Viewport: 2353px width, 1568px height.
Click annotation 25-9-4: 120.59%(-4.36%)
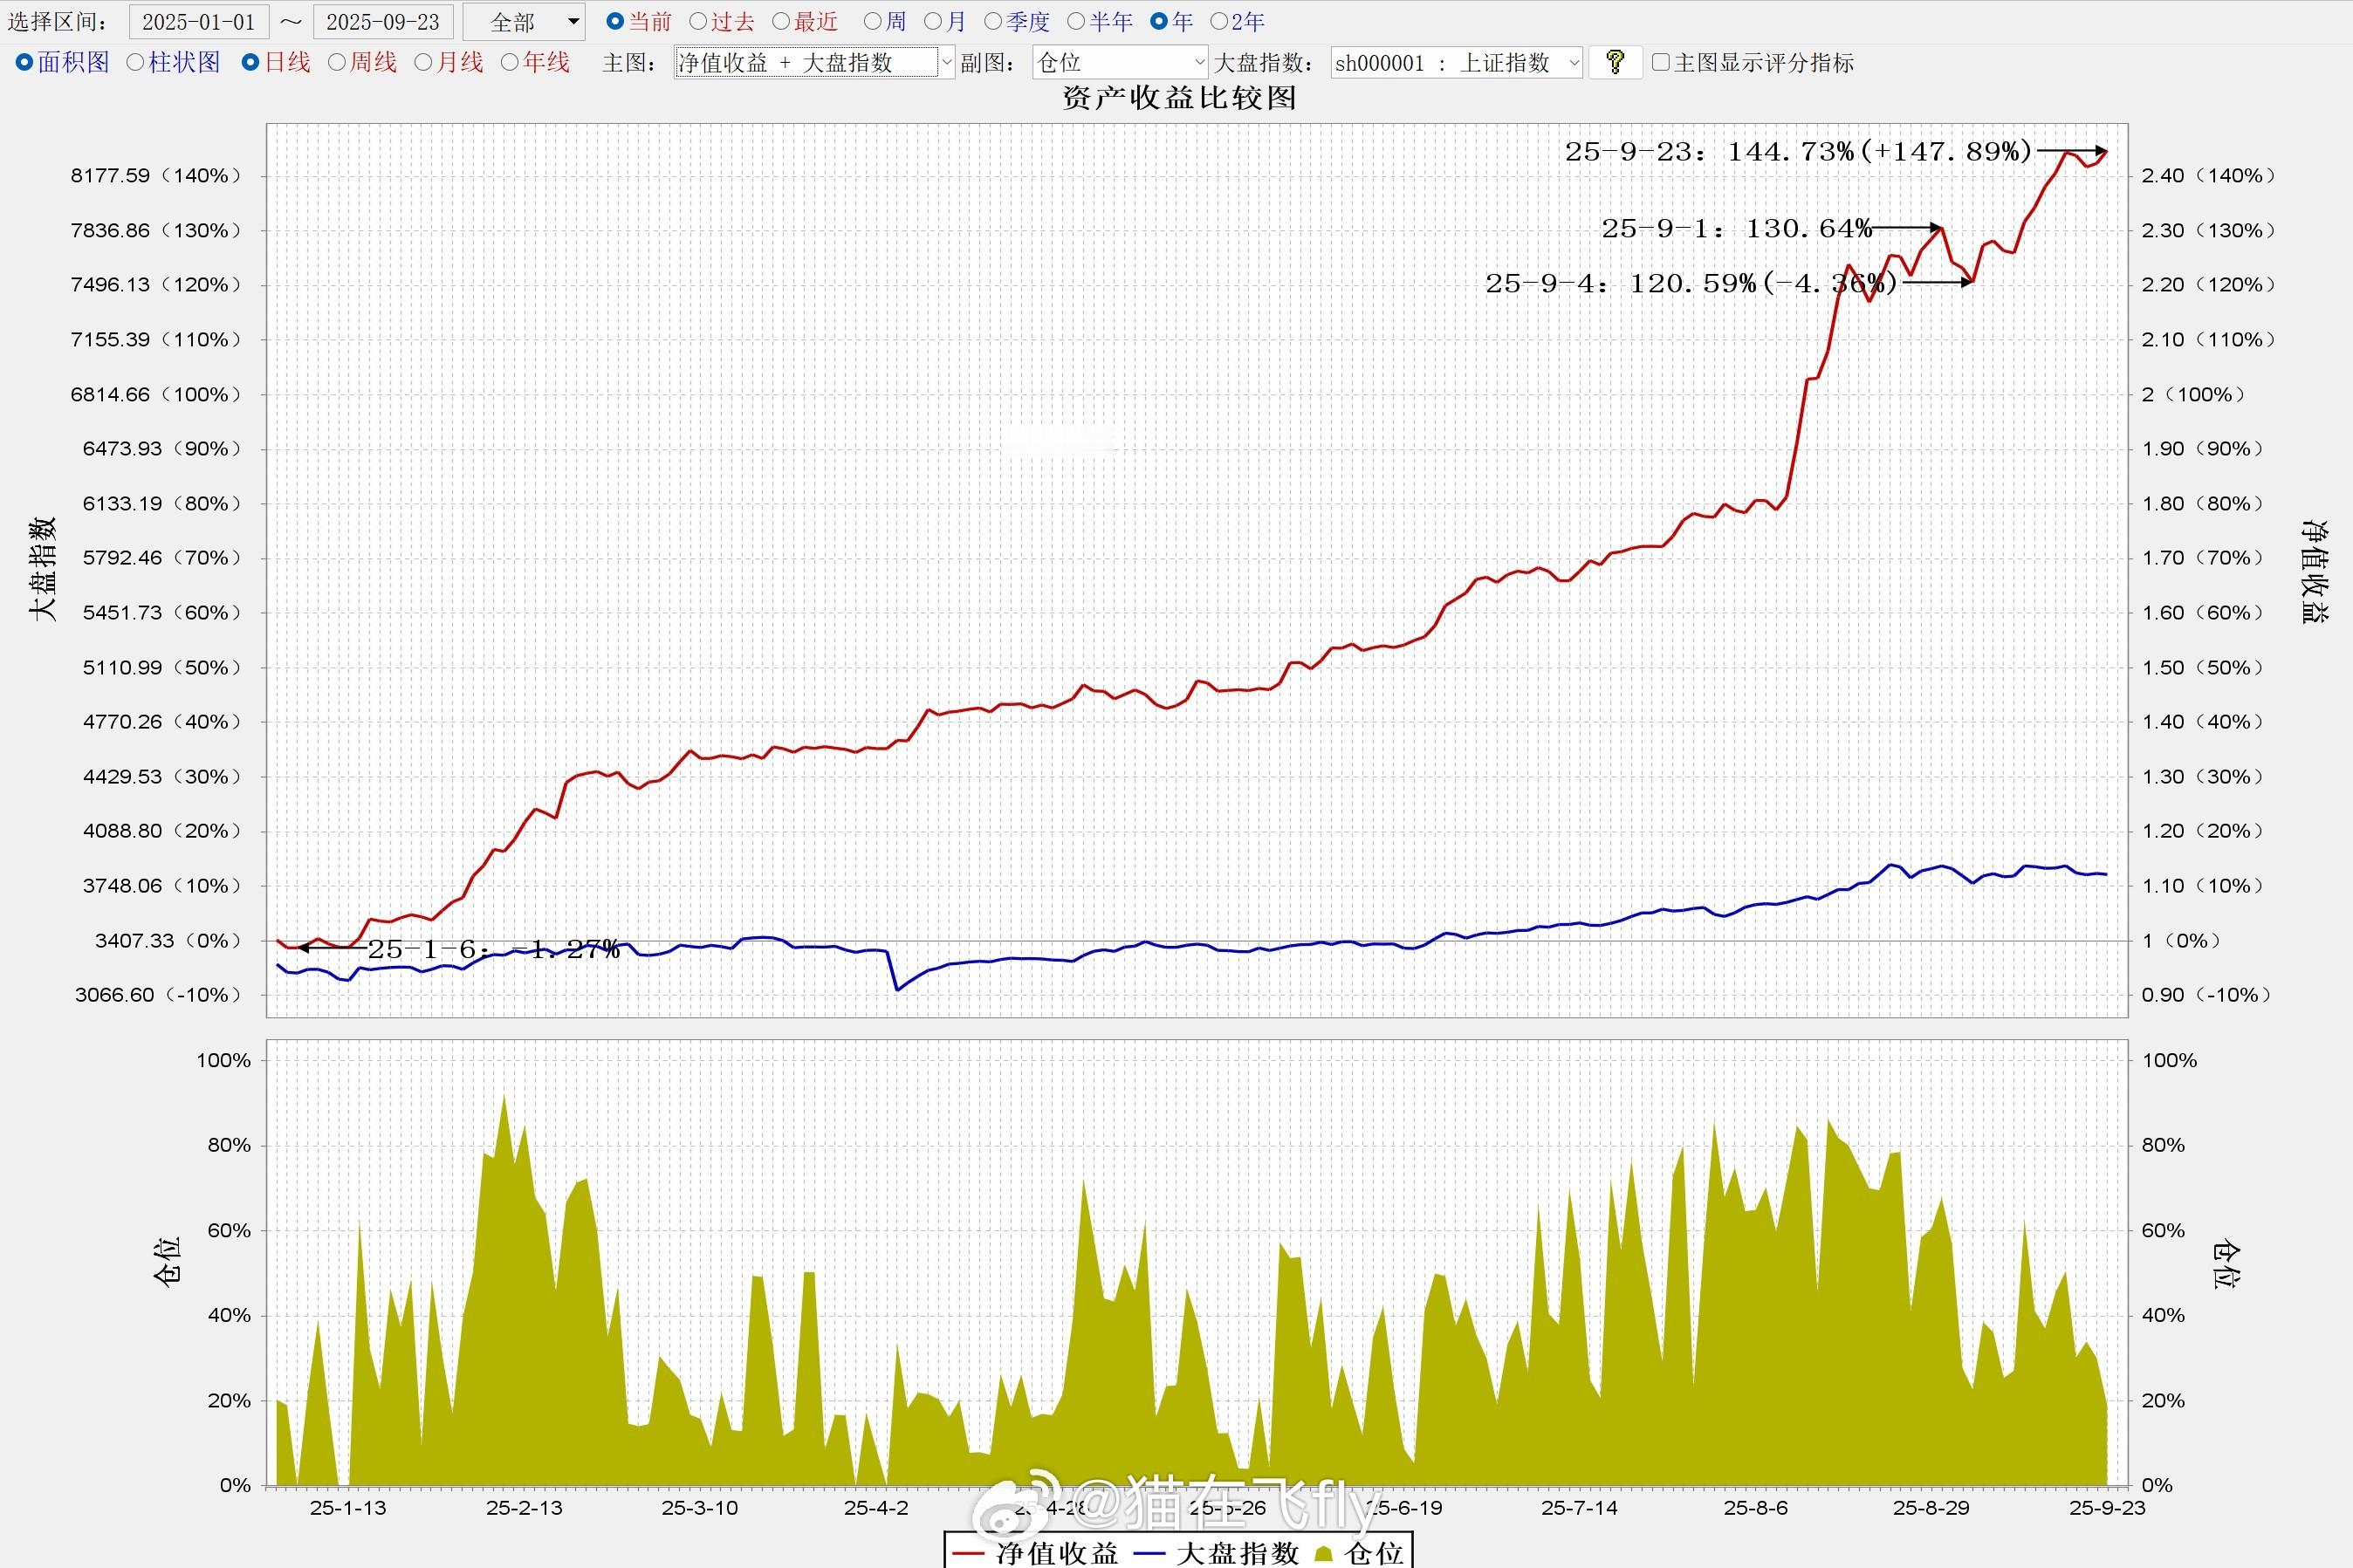tap(1691, 284)
